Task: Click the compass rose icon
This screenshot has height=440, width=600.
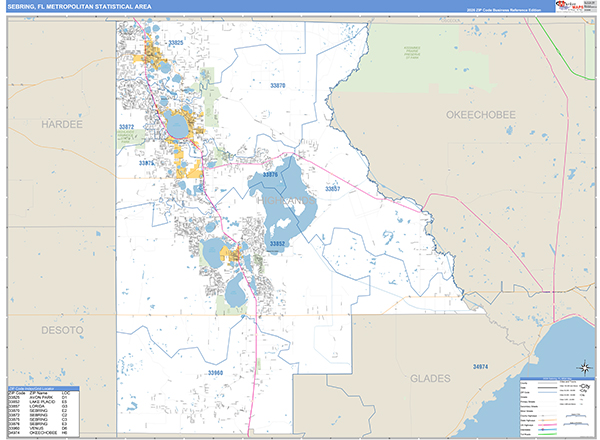Action: [584, 368]
